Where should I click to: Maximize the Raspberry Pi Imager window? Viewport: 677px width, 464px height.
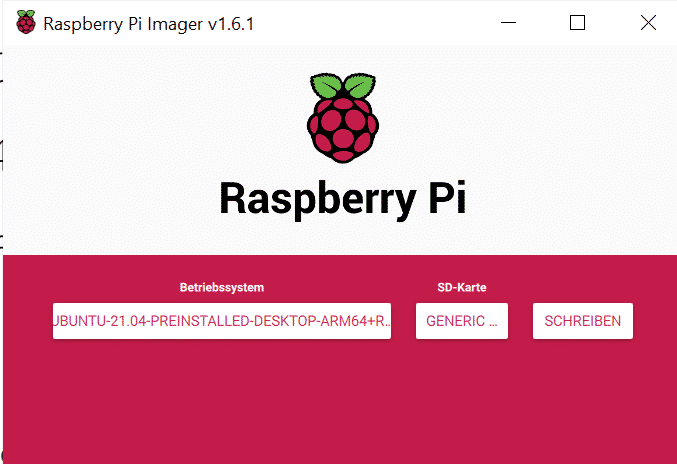click(x=577, y=22)
